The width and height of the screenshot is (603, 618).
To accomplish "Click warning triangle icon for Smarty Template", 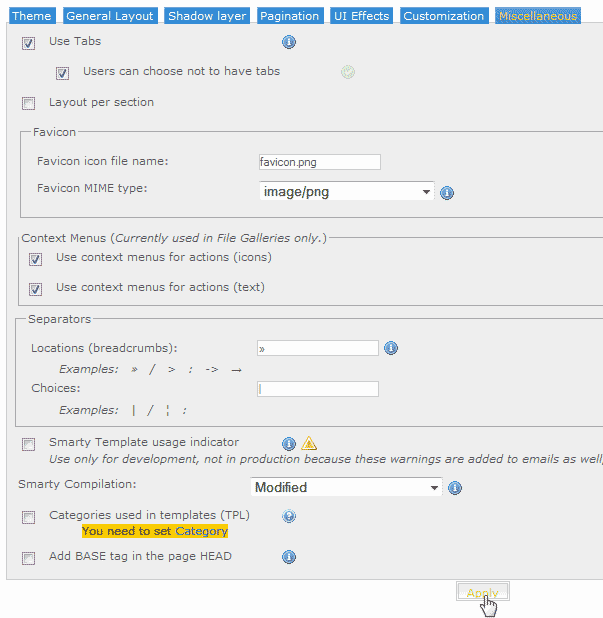I will [x=309, y=443].
